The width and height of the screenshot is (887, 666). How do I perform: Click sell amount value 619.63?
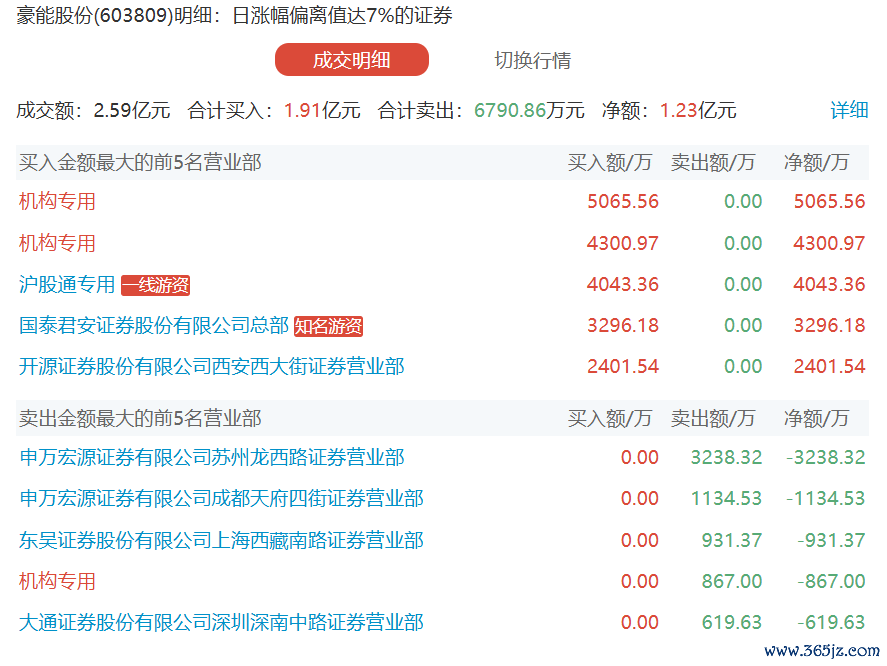732,622
